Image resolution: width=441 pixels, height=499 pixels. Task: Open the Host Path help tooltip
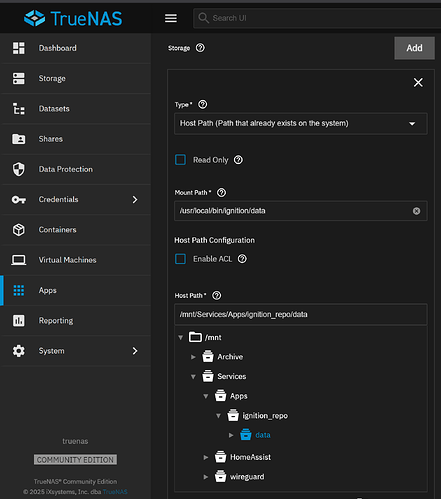click(217, 295)
